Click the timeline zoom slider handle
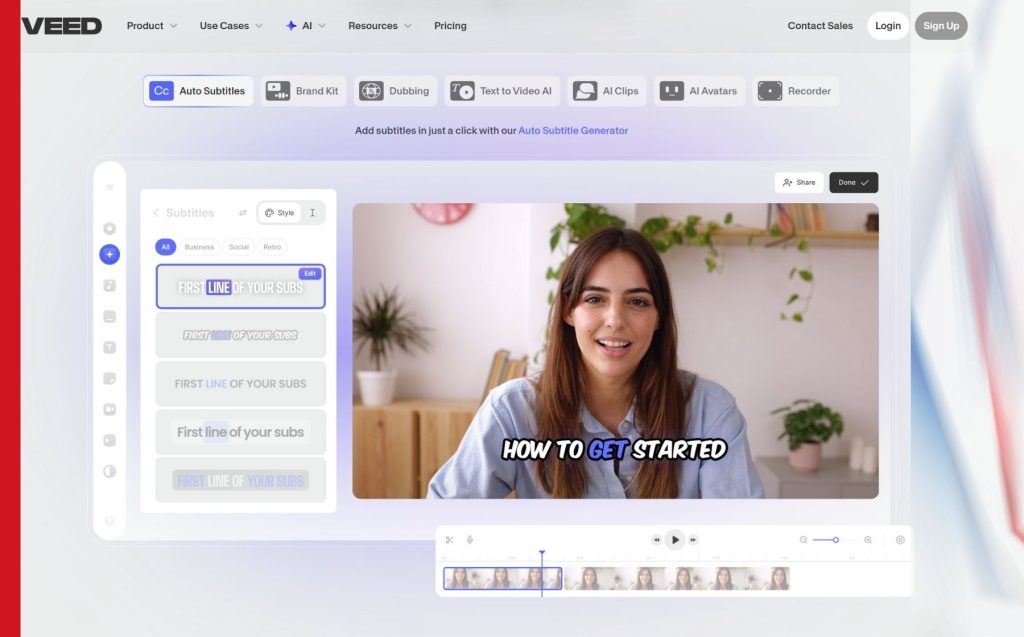Screen dimensions: 1024x637 835,540
